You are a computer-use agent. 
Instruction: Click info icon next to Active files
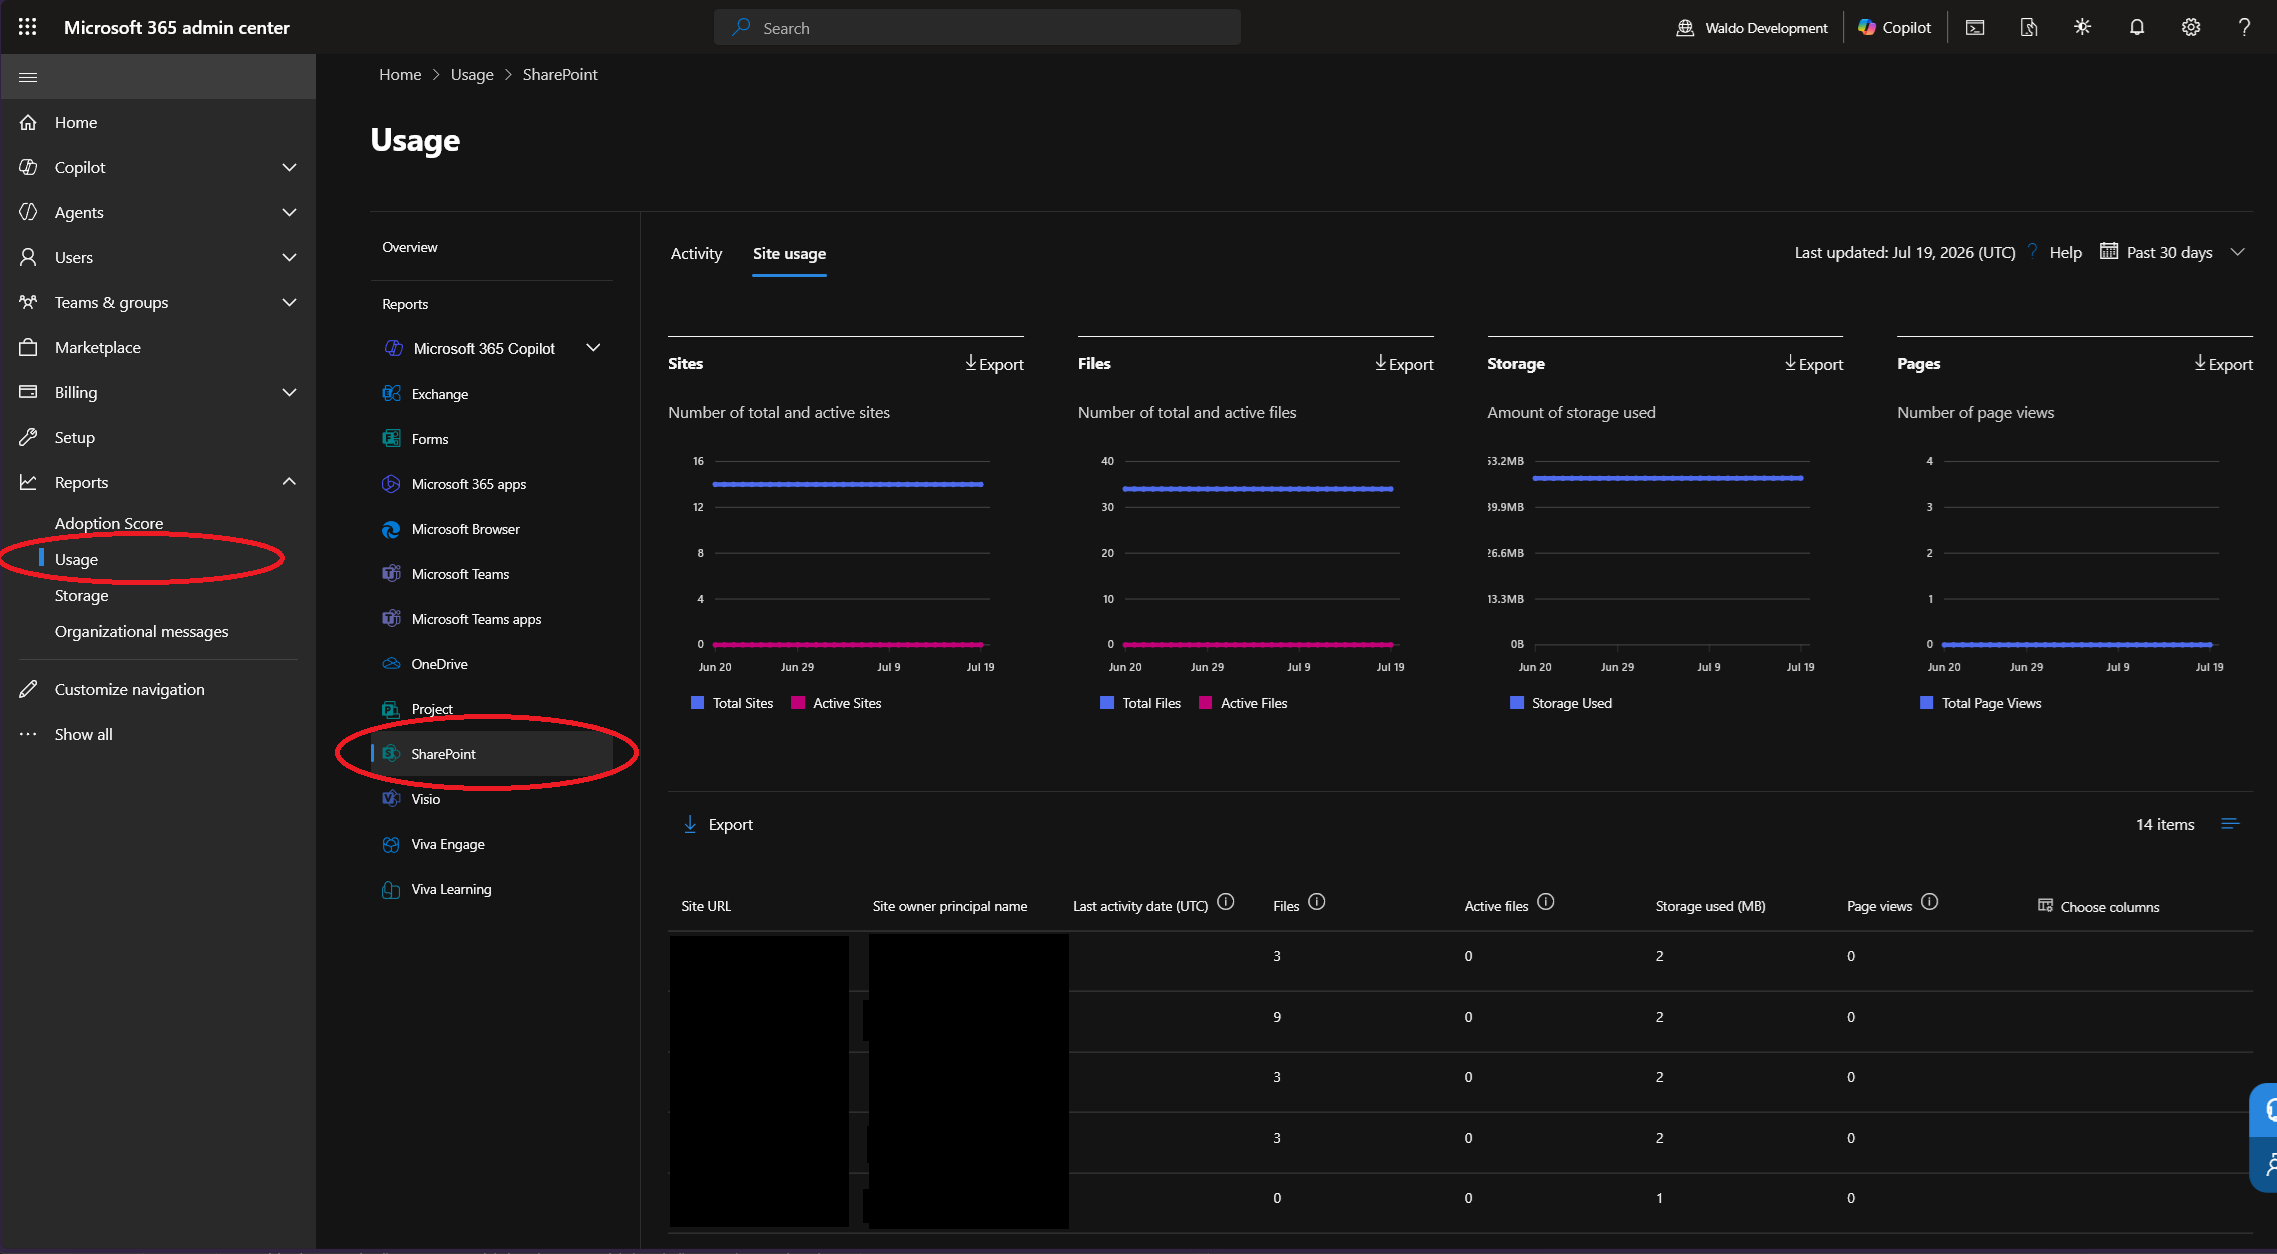coord(1546,902)
